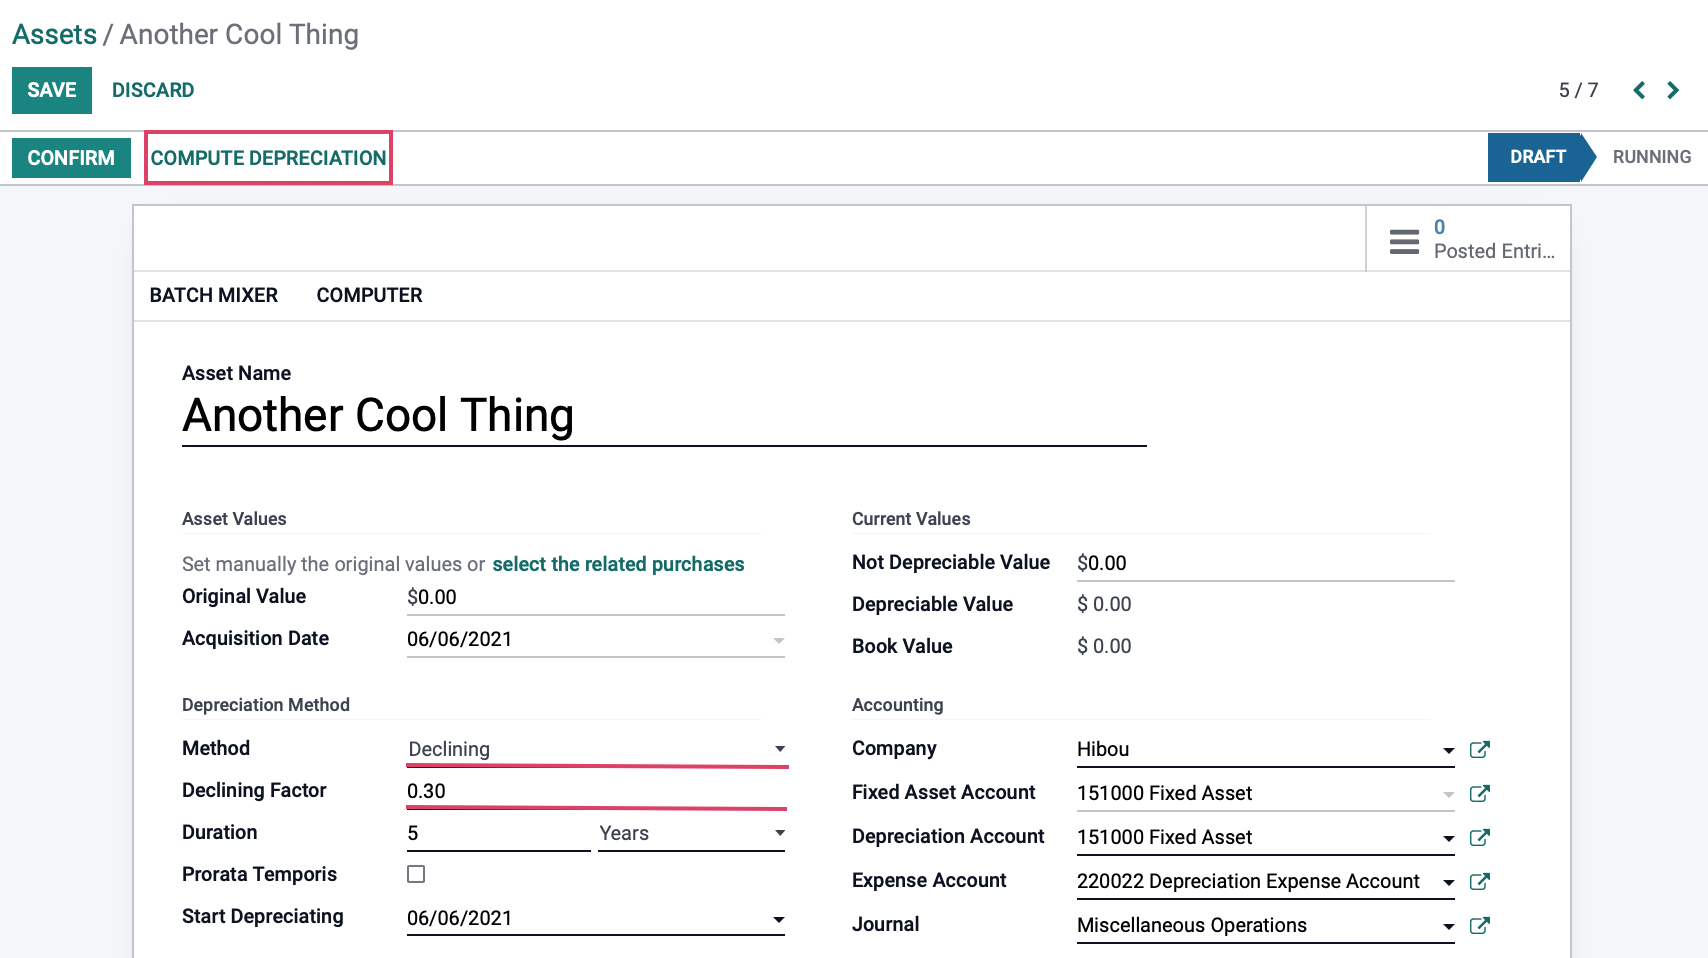The height and width of the screenshot is (958, 1708).
Task: Edit the Declining Factor field
Action: [595, 791]
